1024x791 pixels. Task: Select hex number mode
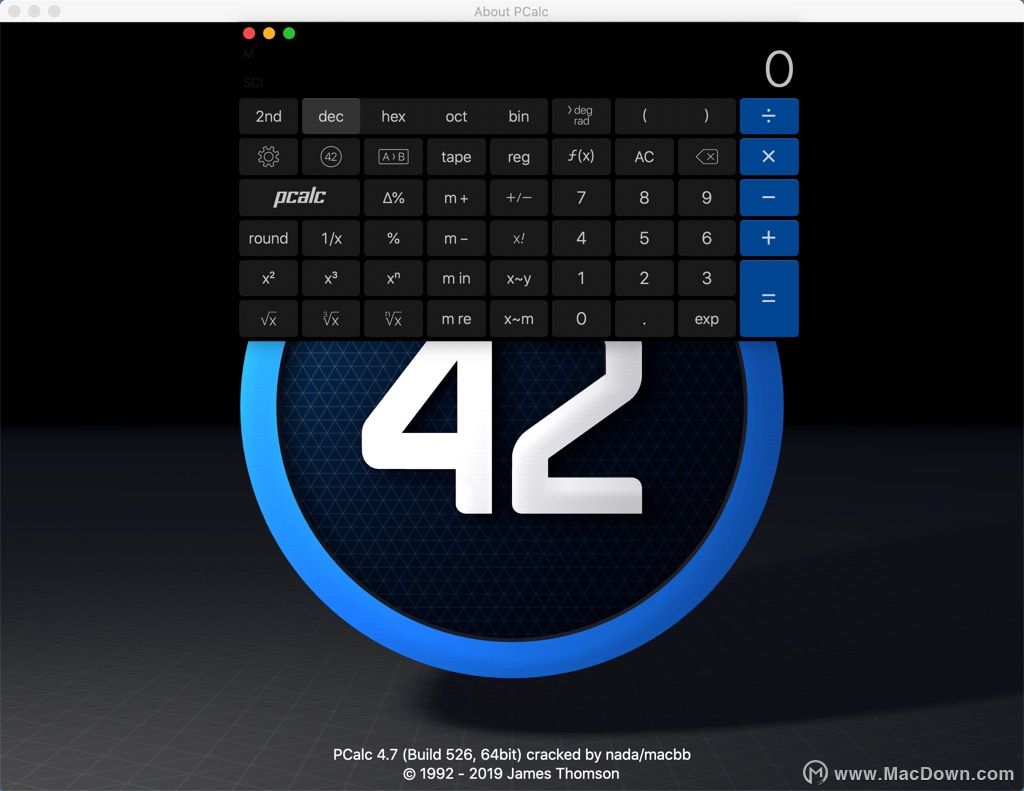tap(393, 116)
